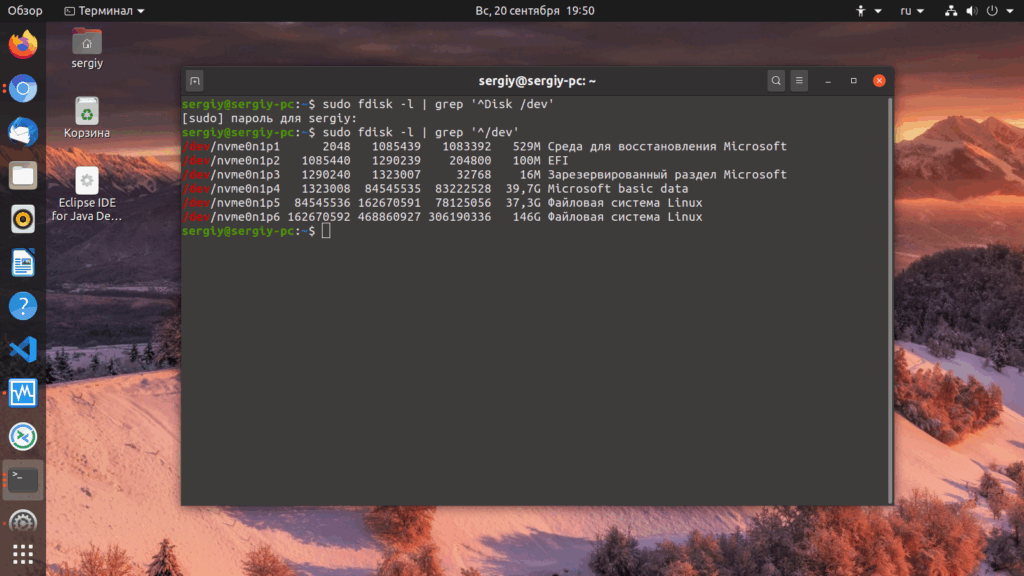
Task: Click the 529M size value
Action: [x=526, y=146]
